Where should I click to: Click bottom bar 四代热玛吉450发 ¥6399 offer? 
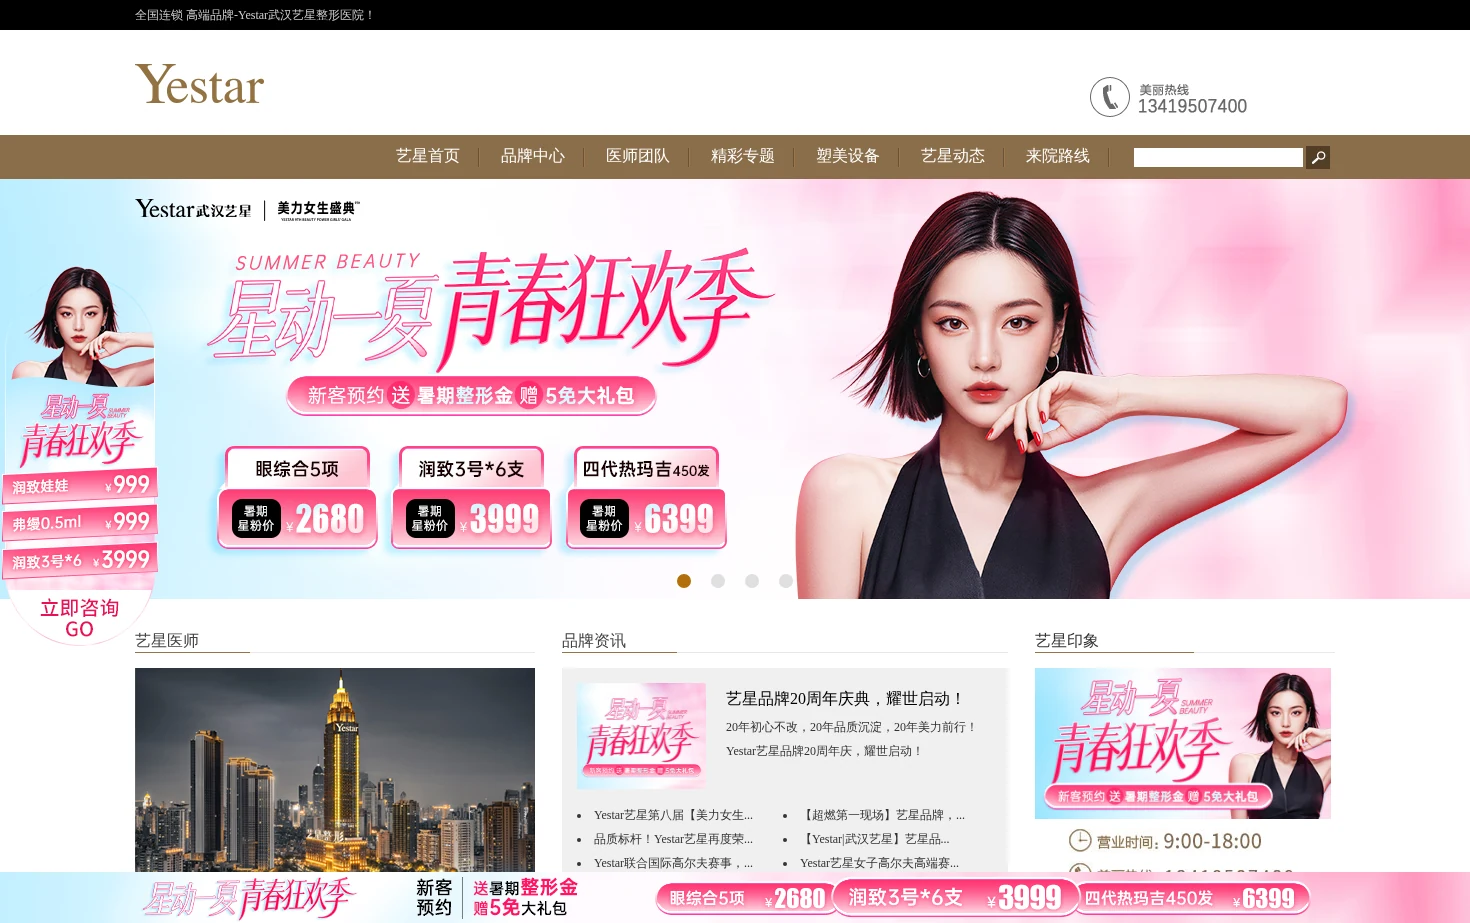point(1192,898)
